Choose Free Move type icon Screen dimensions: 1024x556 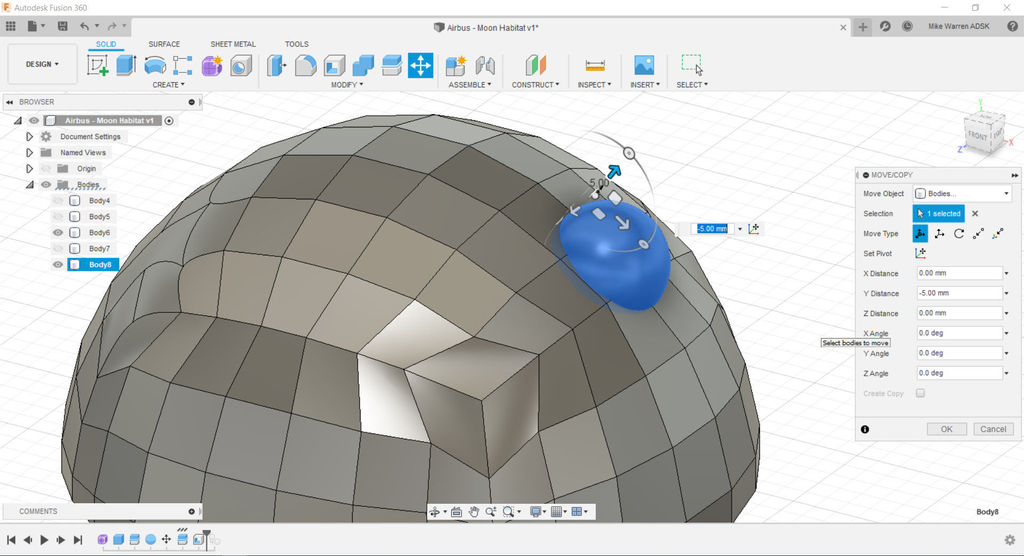[920, 233]
